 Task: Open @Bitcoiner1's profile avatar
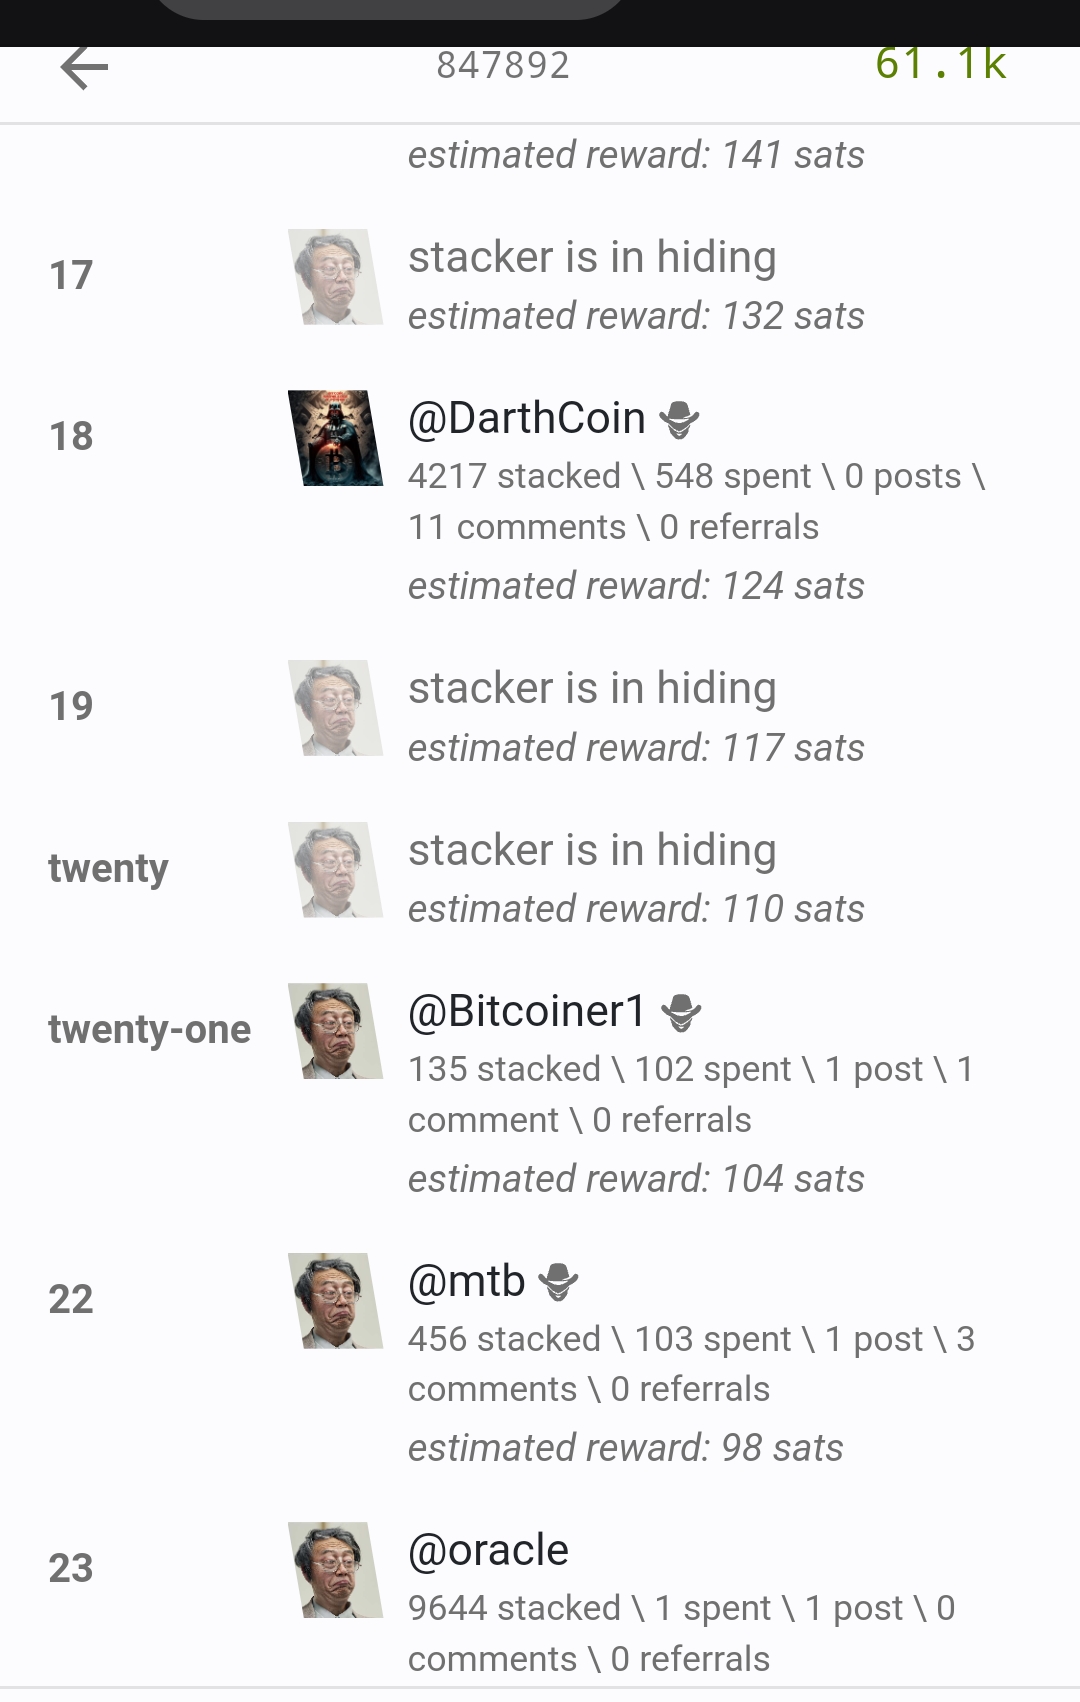pyautogui.click(x=336, y=1031)
